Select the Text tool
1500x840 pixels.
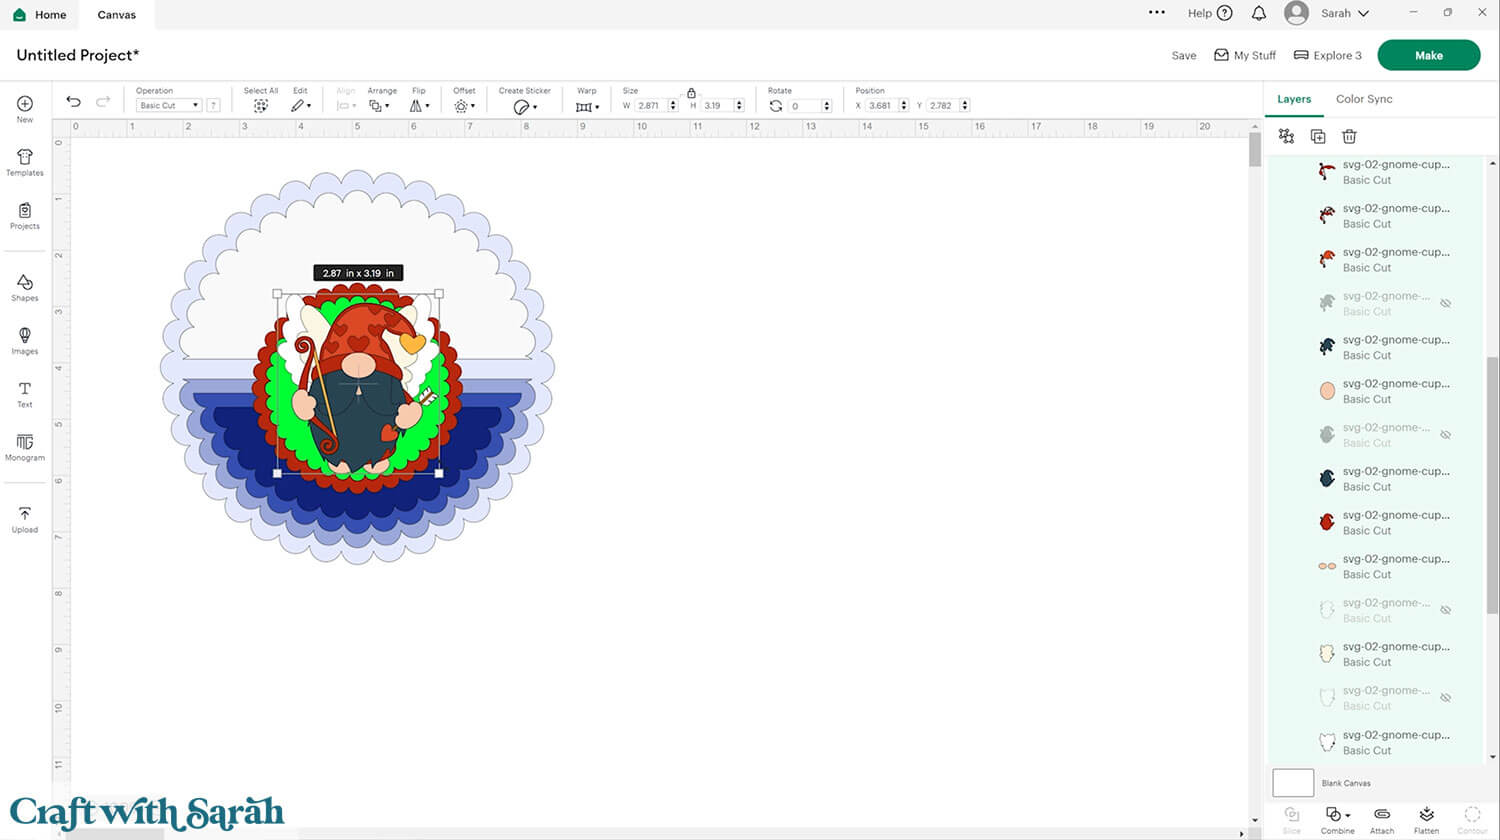click(25, 395)
